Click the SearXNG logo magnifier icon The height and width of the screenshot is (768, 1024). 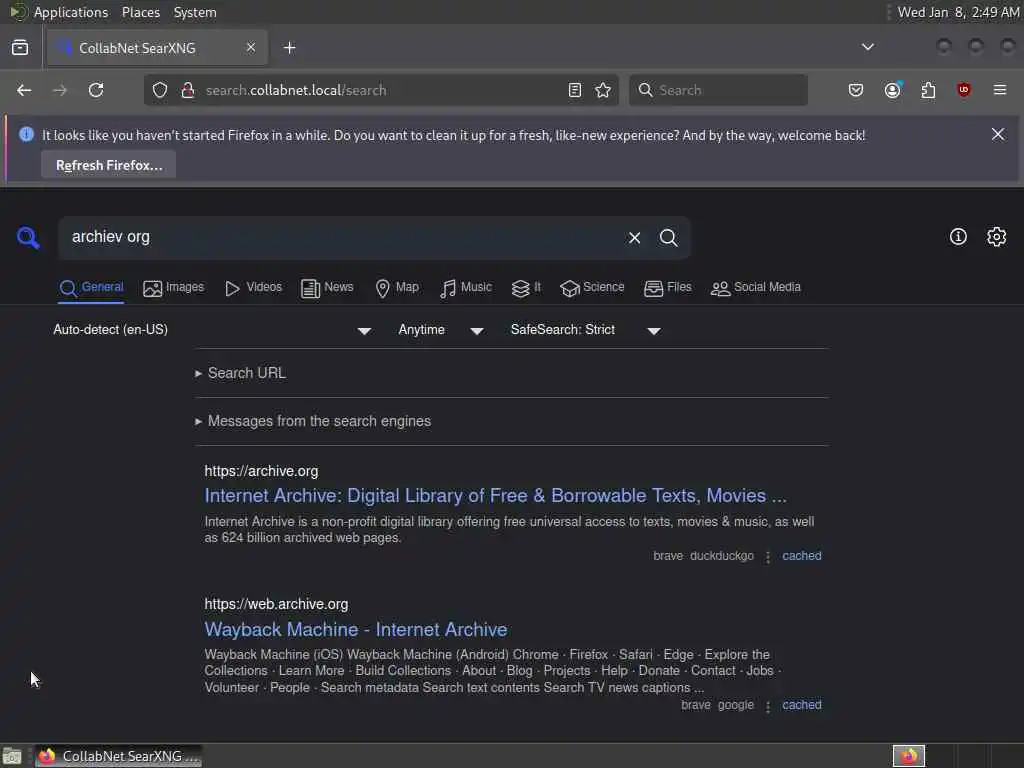(28, 238)
